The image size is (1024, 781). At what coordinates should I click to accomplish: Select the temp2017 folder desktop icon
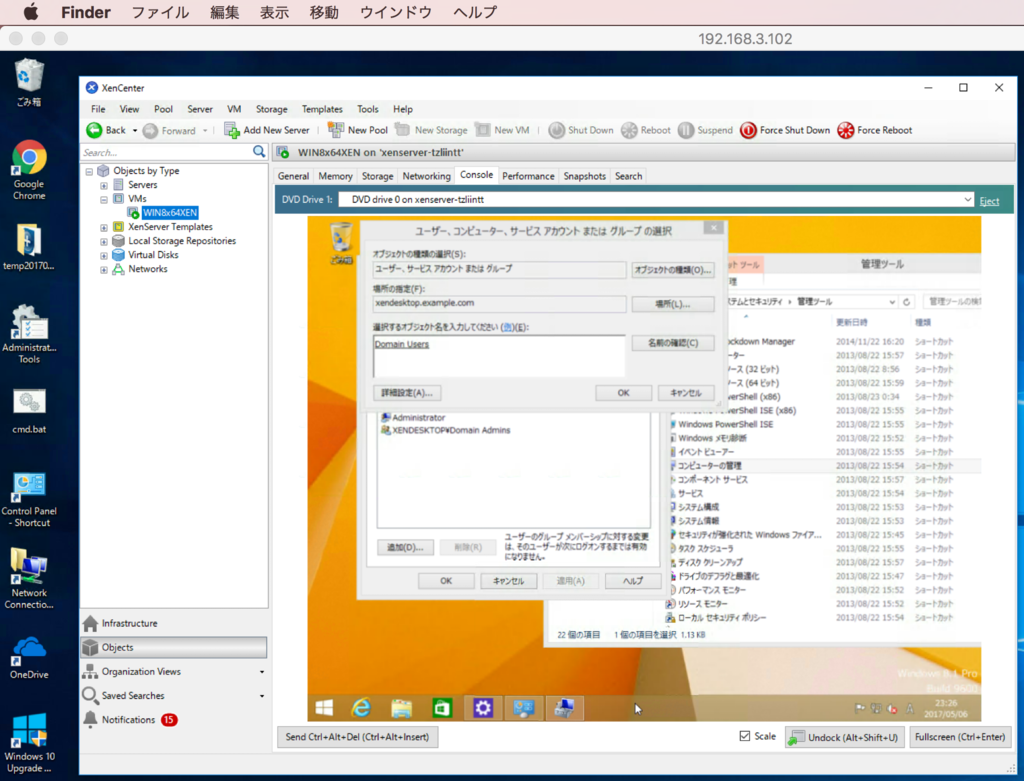[x=29, y=247]
